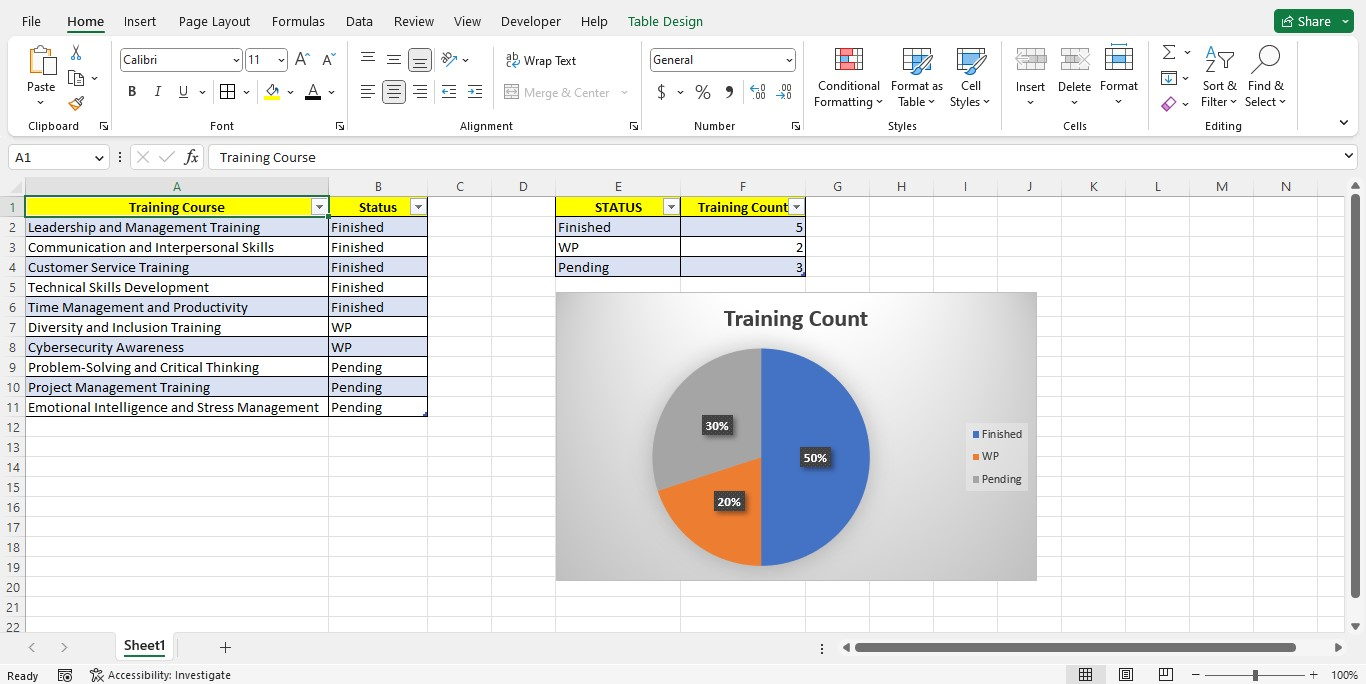
Task: Expand the font size dropdown
Action: click(281, 59)
